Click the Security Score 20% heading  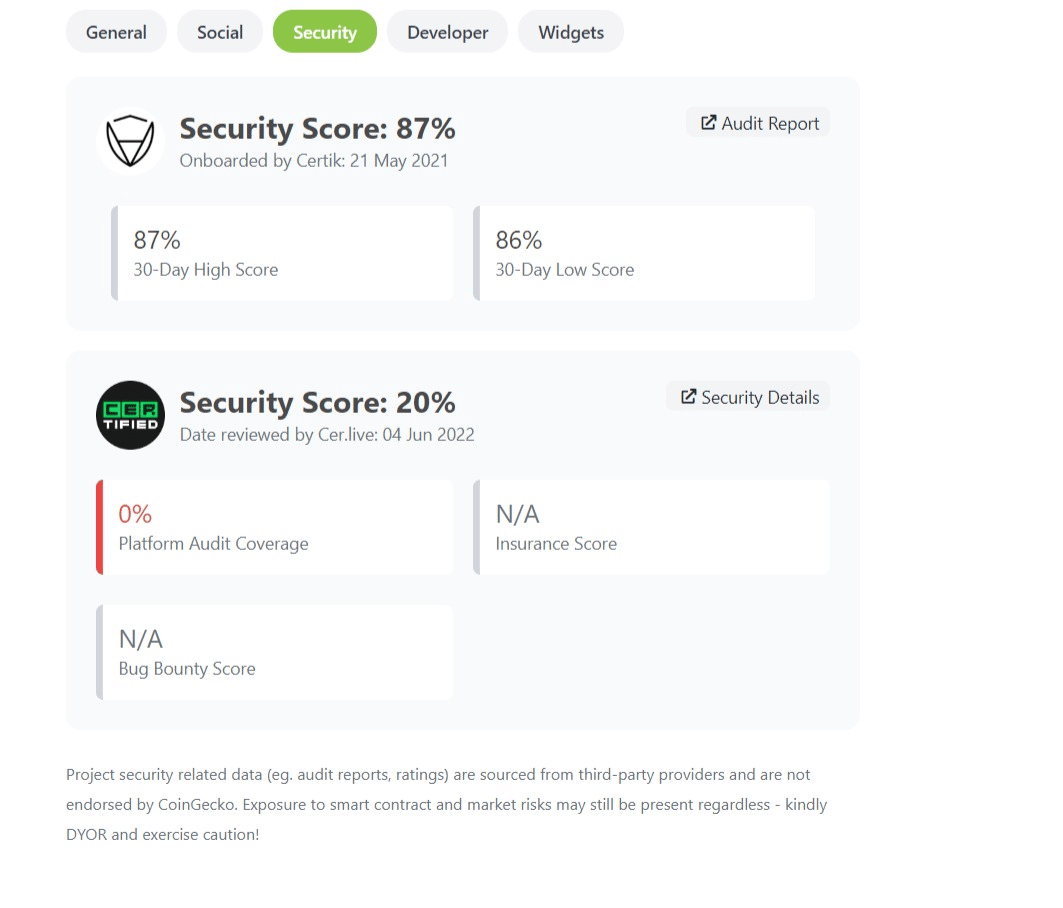317,403
